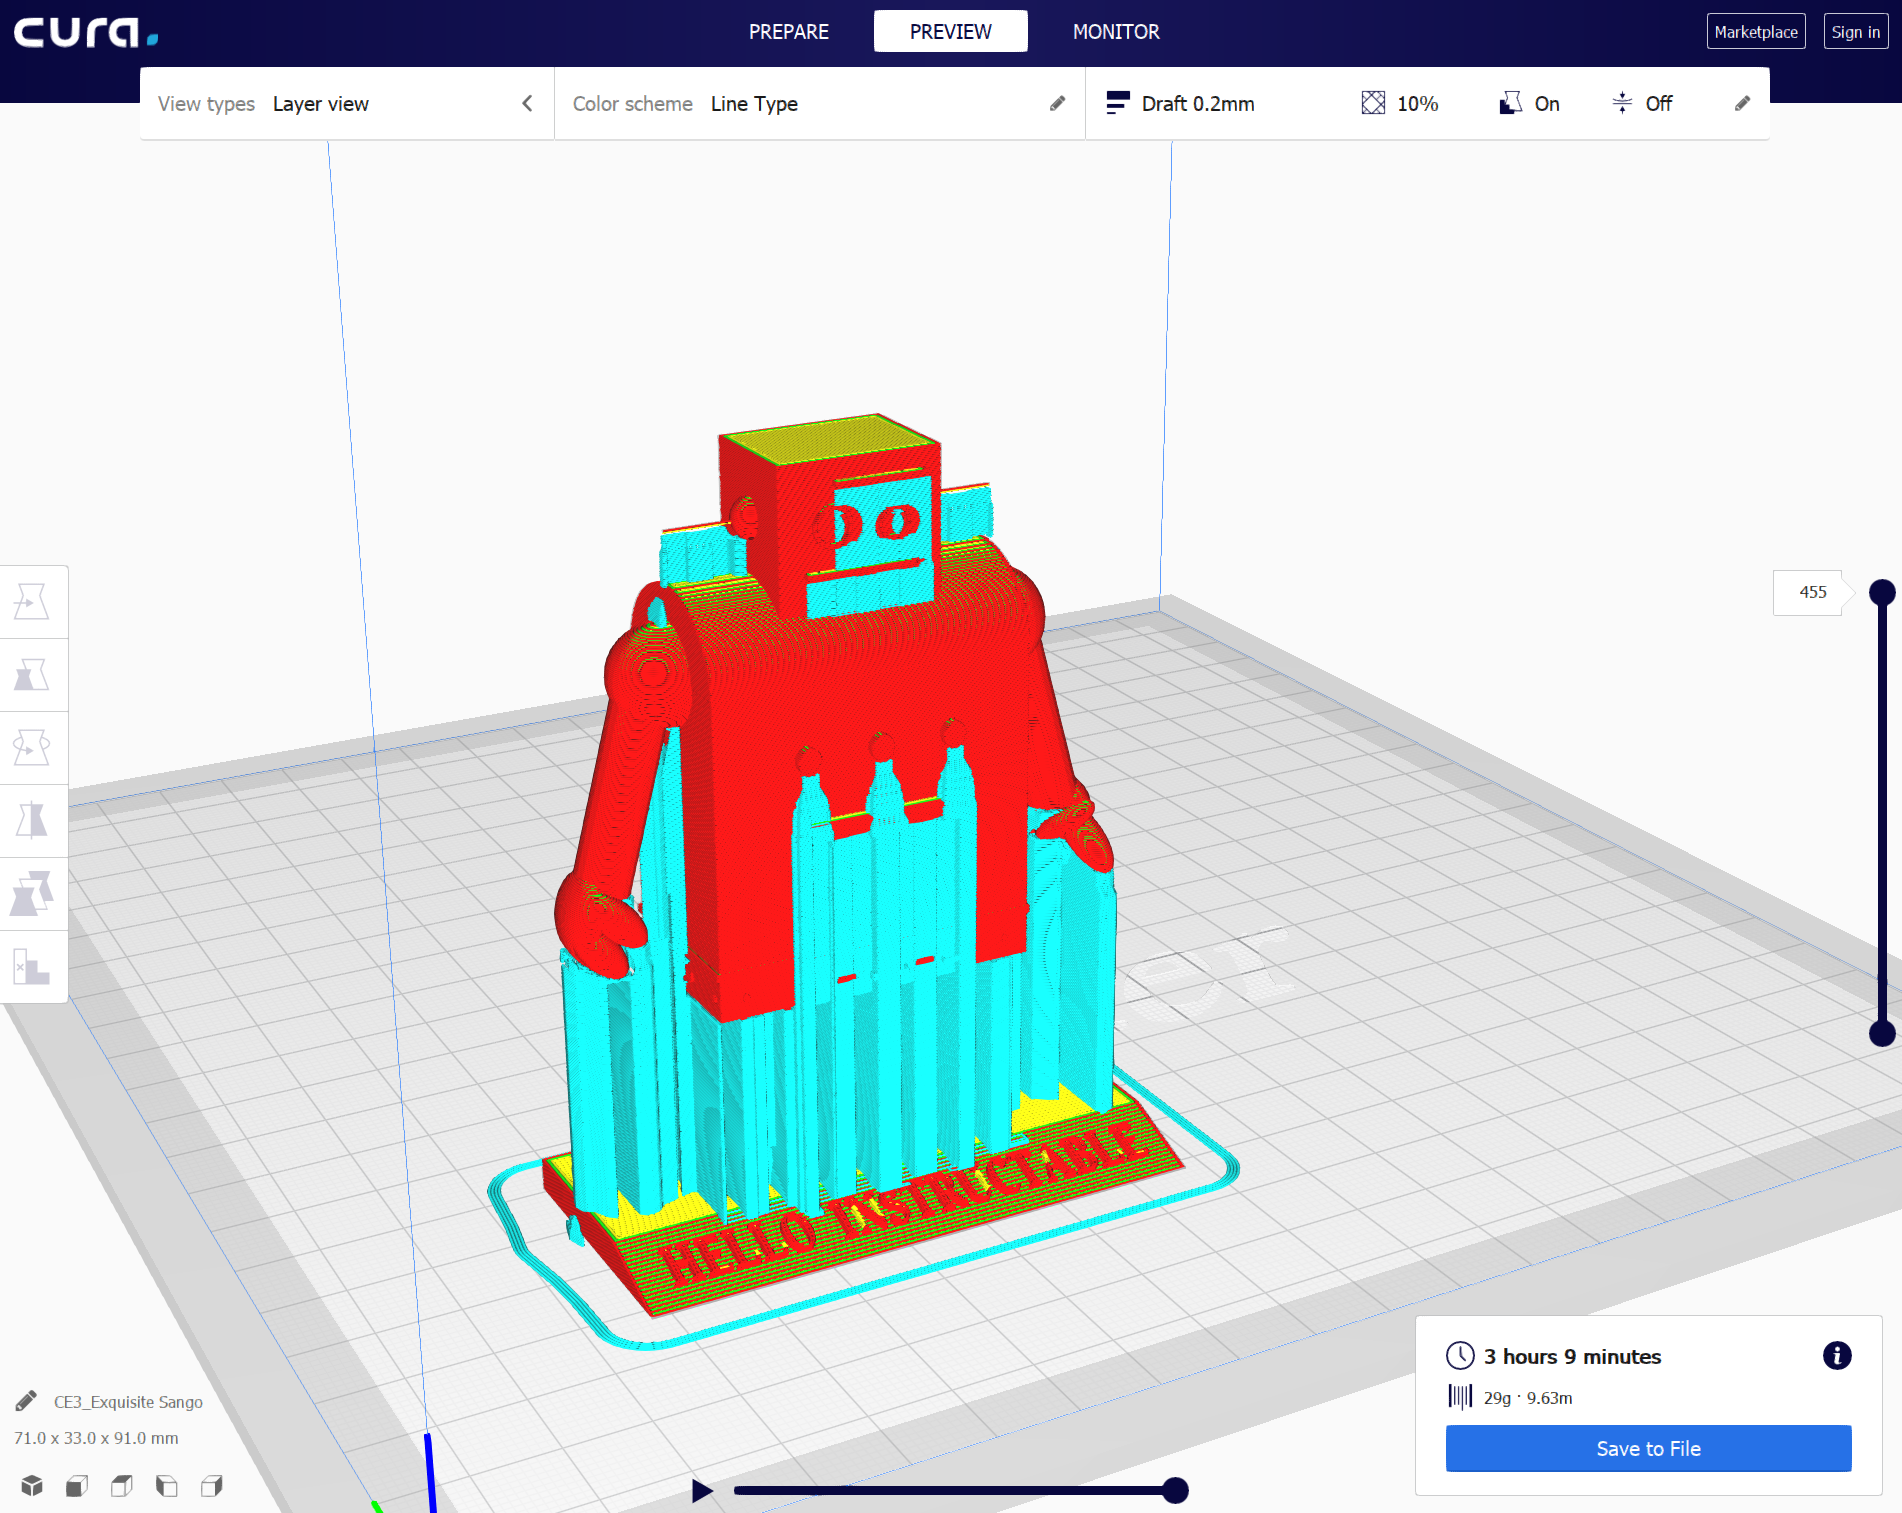Click the 10% infill icon
1902x1513 pixels.
[x=1373, y=103]
